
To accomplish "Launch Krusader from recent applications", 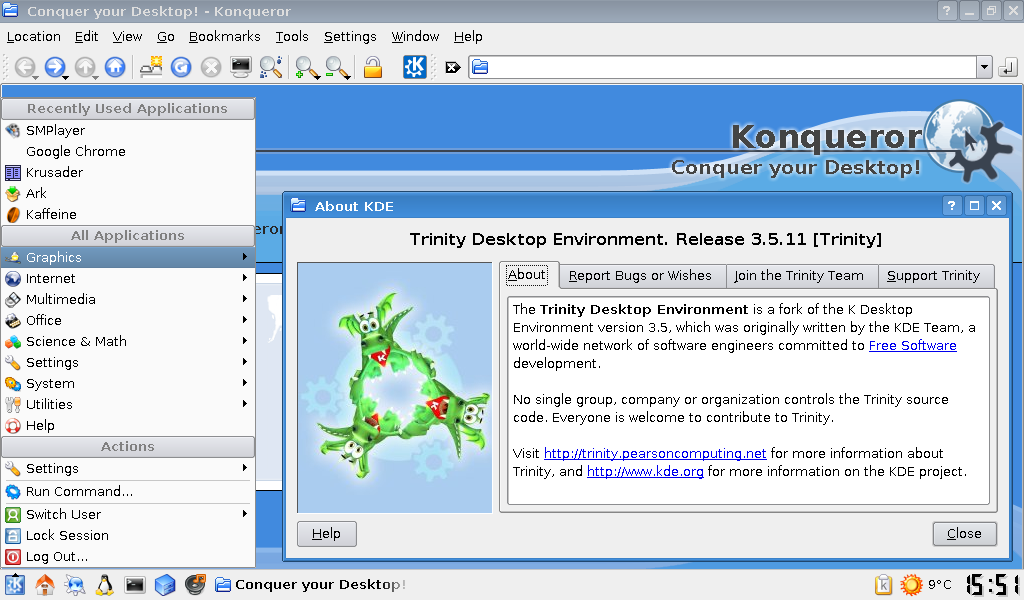I will (x=128, y=172).
